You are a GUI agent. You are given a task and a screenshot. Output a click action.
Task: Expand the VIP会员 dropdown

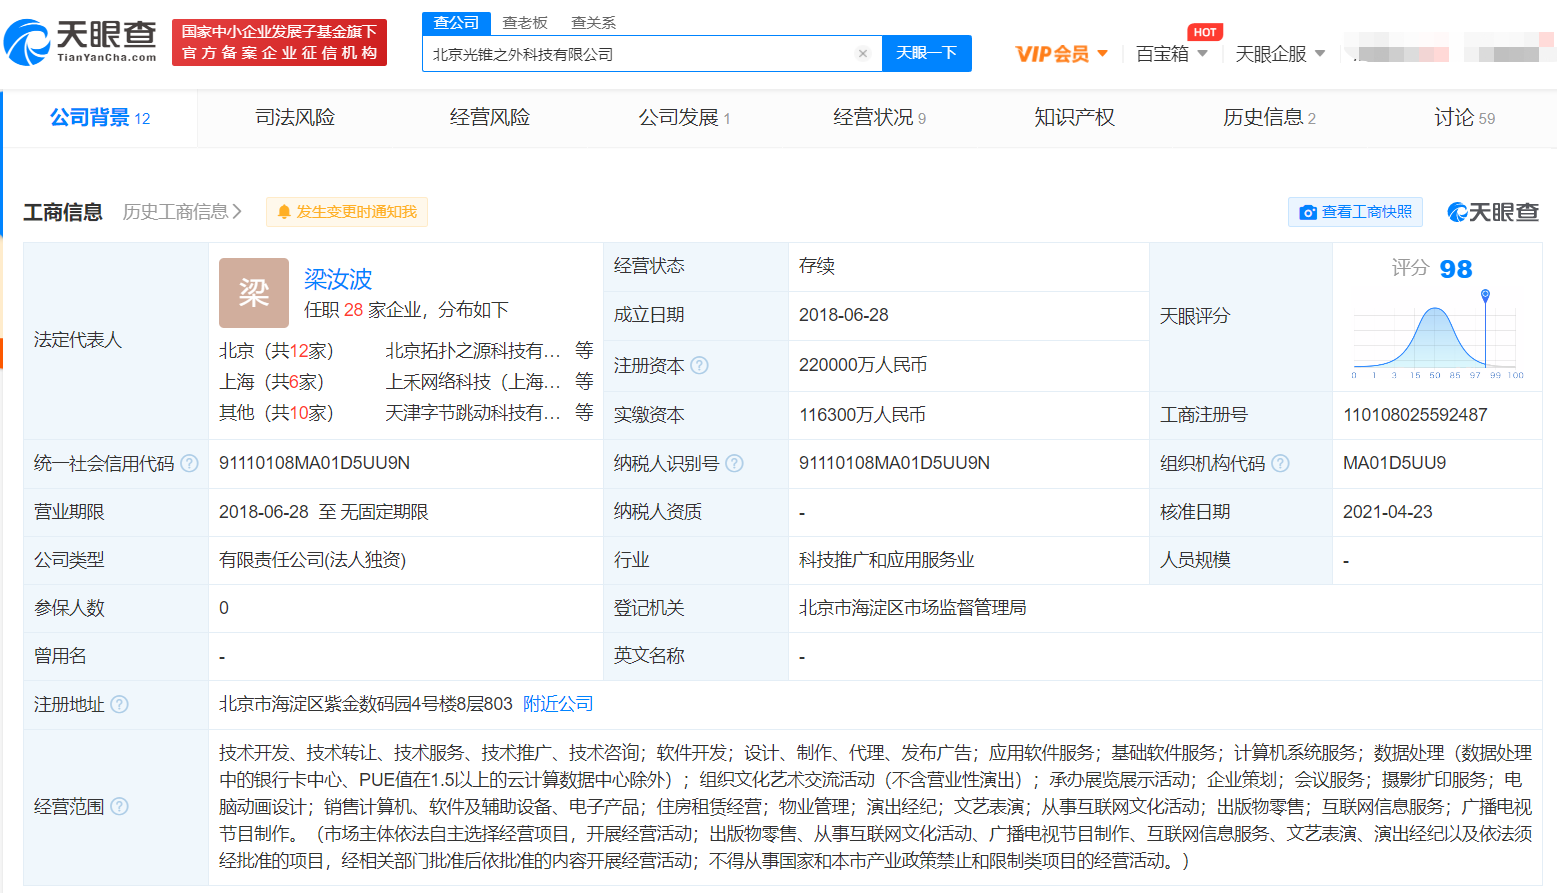coord(1061,54)
